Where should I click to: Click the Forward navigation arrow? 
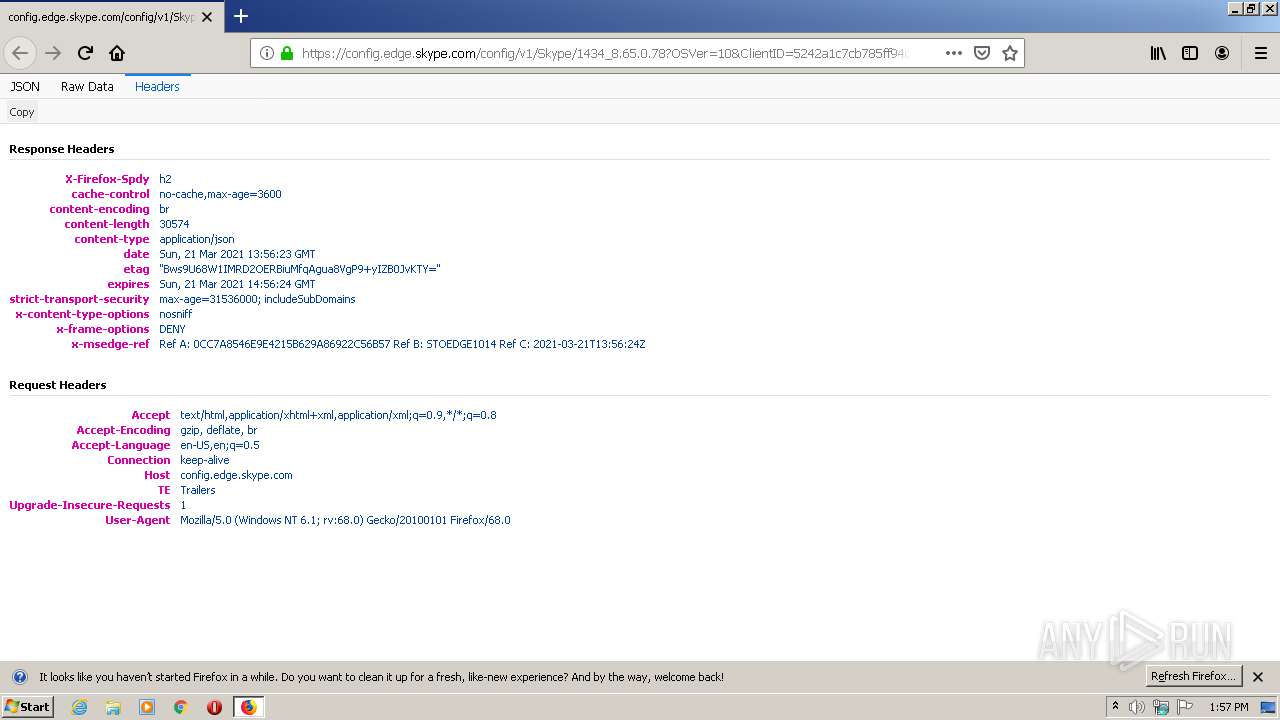53,53
